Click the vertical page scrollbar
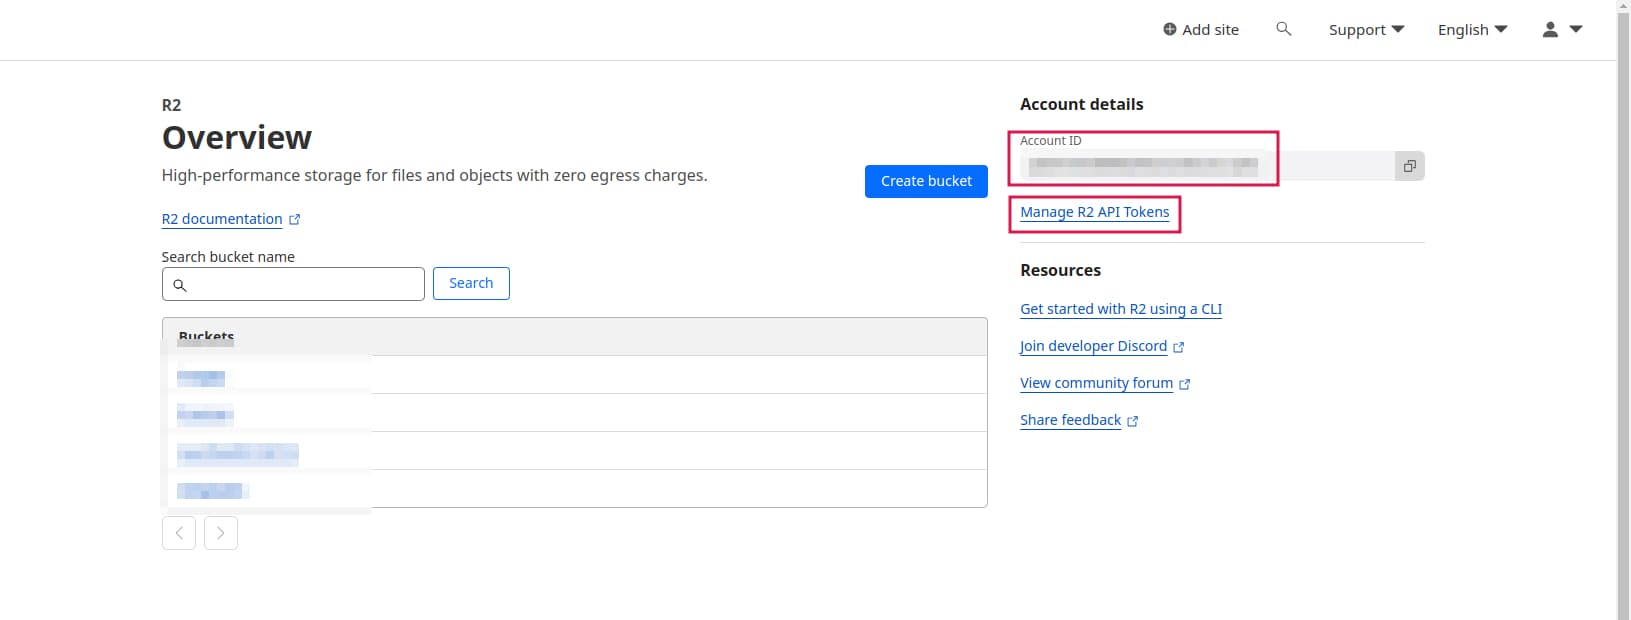Viewport: 1631px width, 620px height. (x=1623, y=300)
